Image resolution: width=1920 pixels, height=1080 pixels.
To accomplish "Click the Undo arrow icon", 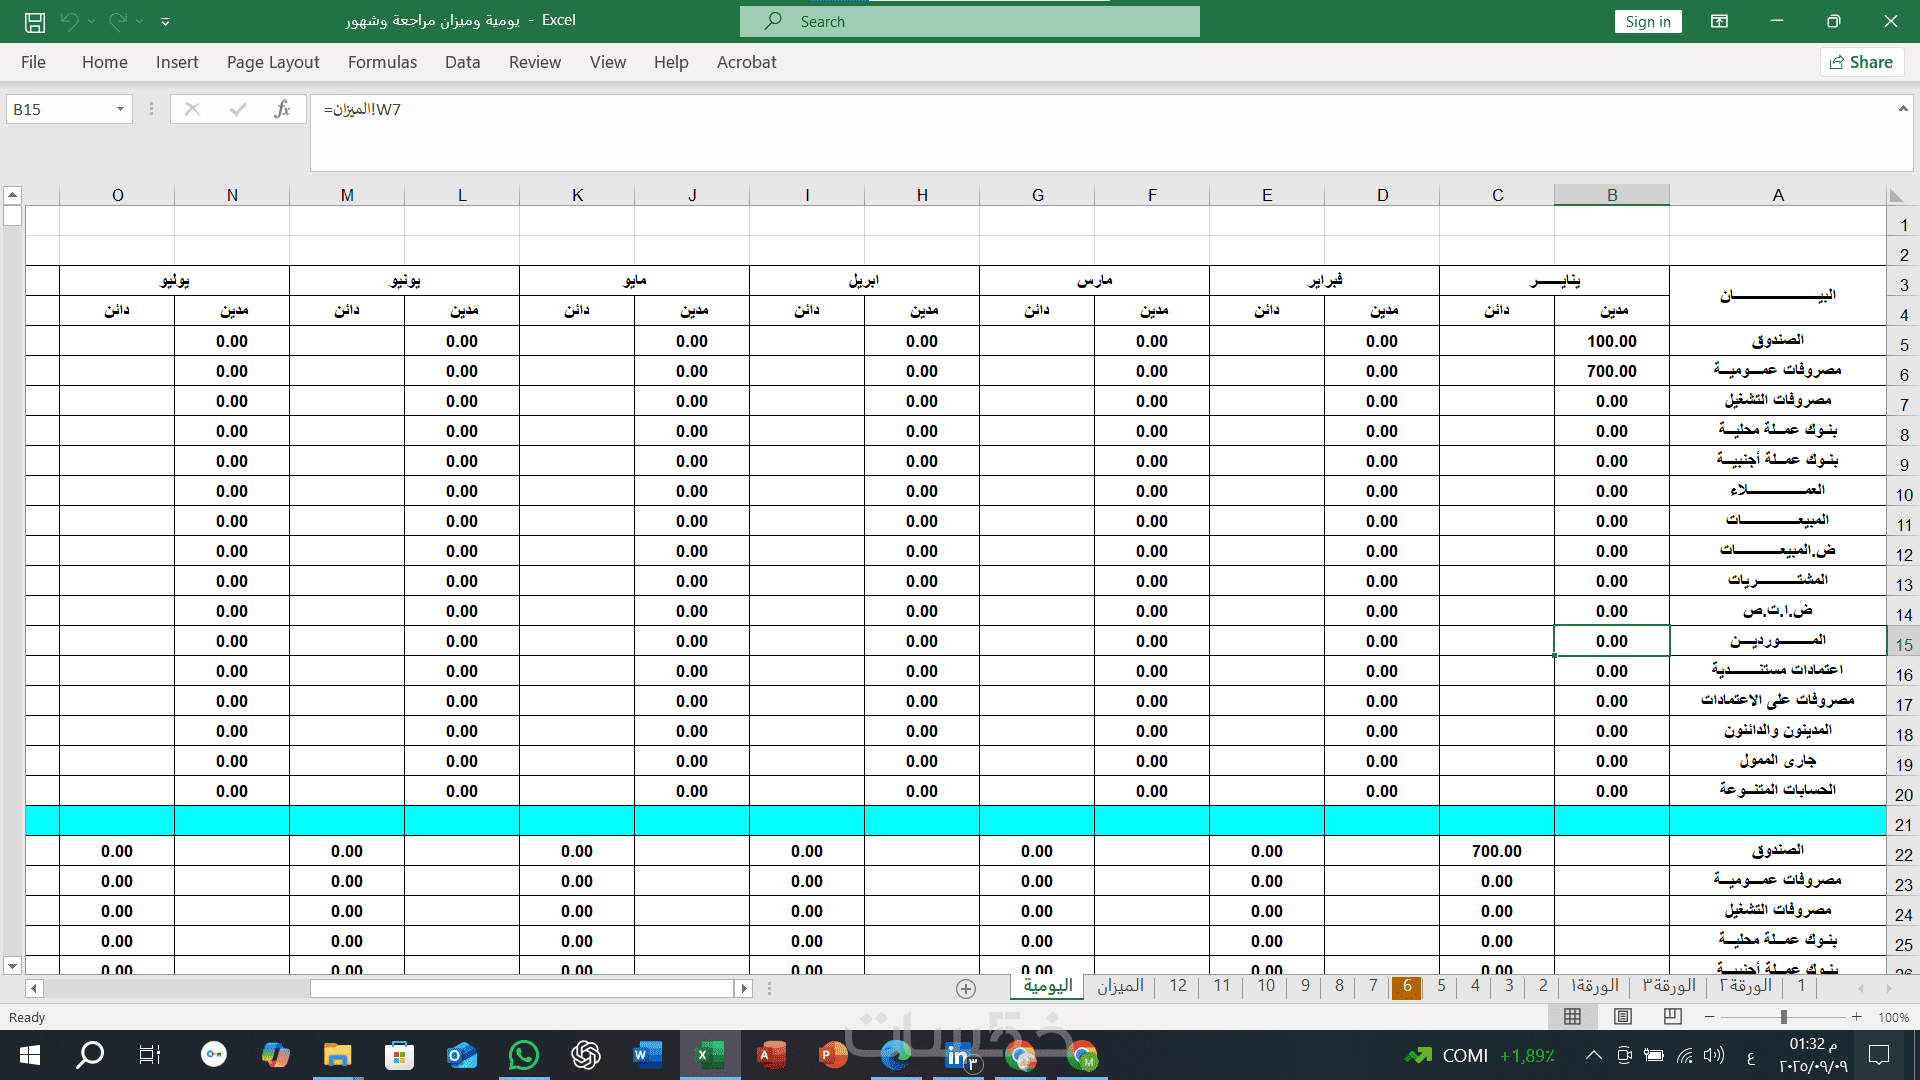I will (69, 21).
